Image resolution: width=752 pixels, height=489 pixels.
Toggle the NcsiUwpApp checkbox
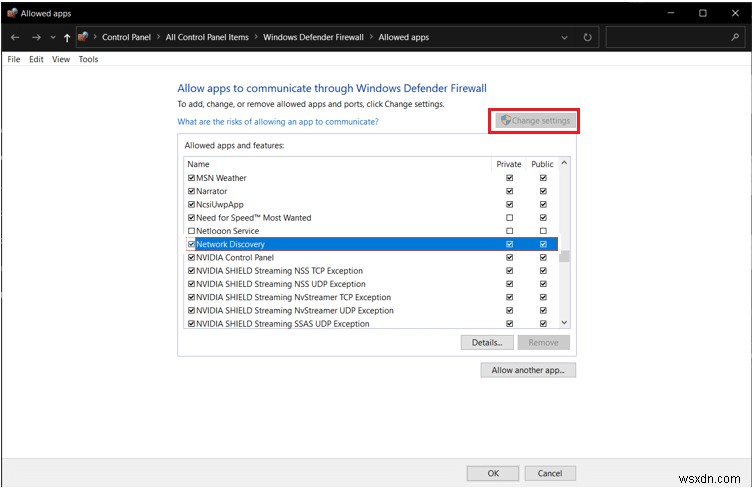[191, 204]
